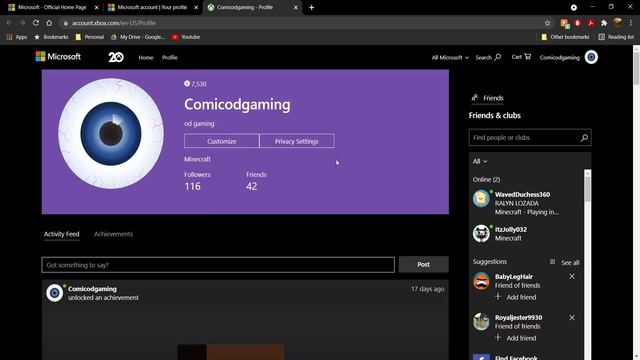Expand the All Microsoft dropdown
640x360 pixels.
click(450, 58)
